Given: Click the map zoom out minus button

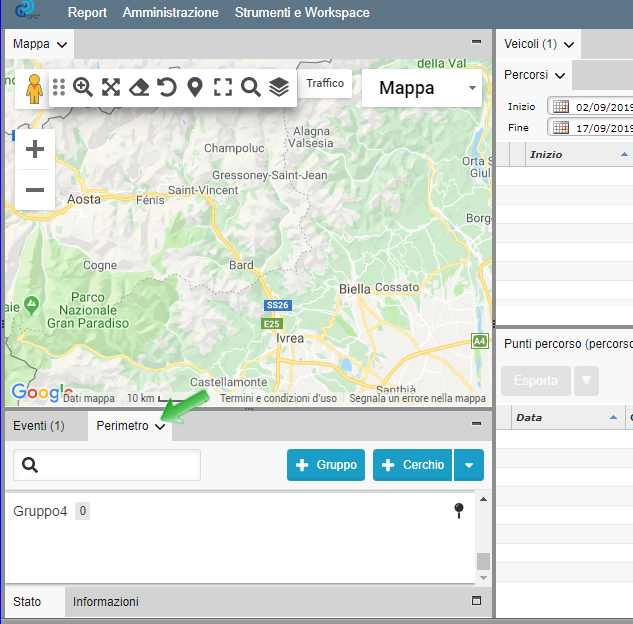Looking at the screenshot, I should (35, 190).
